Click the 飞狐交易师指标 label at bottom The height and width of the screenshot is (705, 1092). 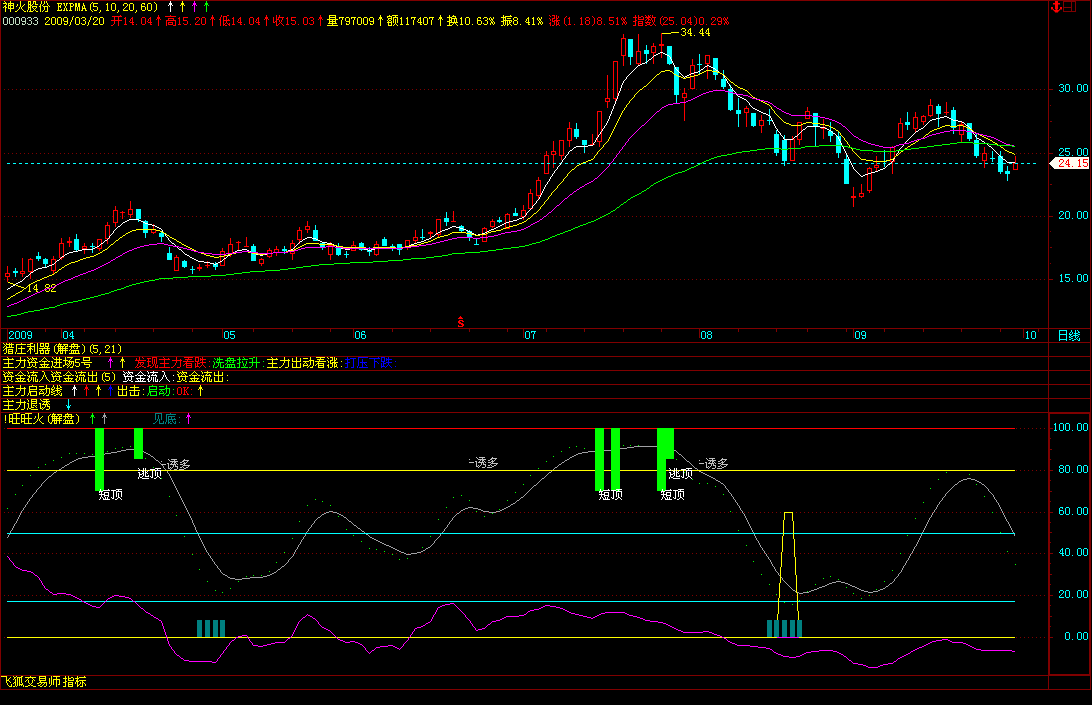click(x=44, y=682)
